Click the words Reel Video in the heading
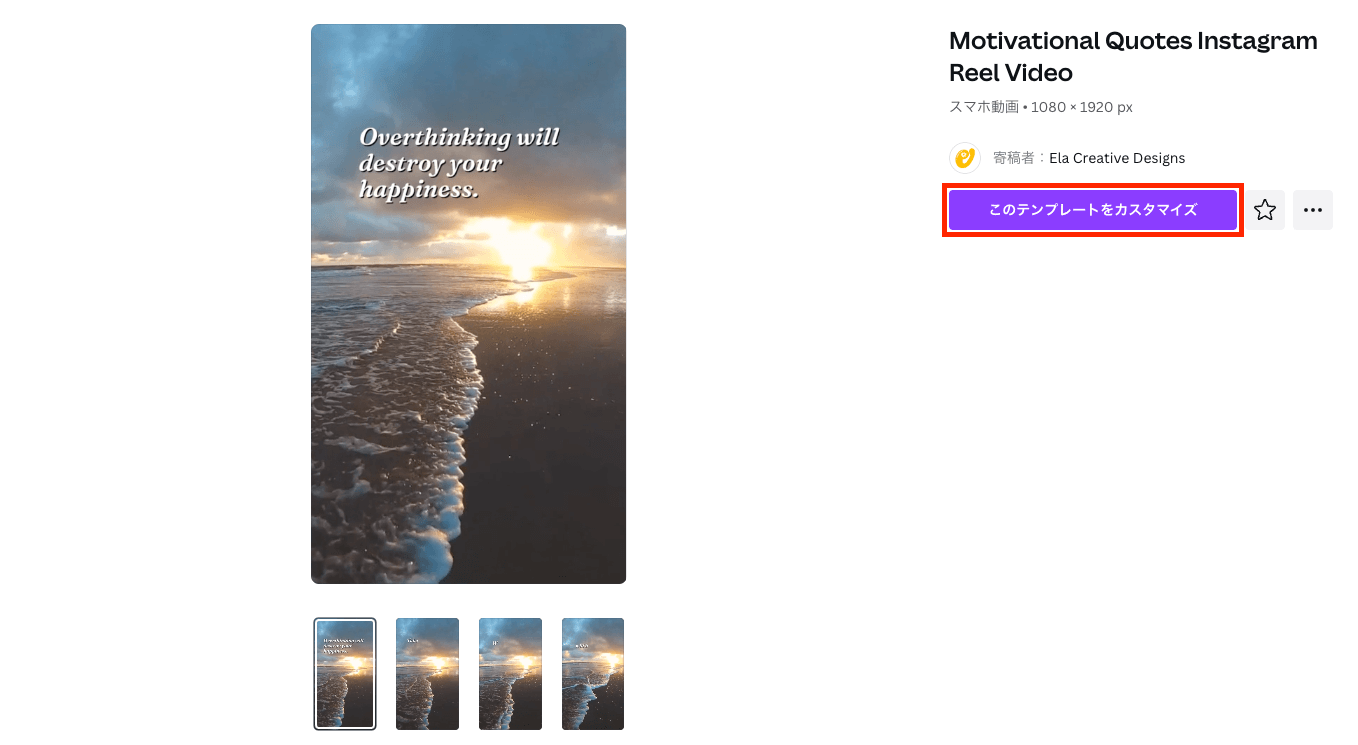Image resolution: width=1358 pixels, height=745 pixels. point(1011,73)
